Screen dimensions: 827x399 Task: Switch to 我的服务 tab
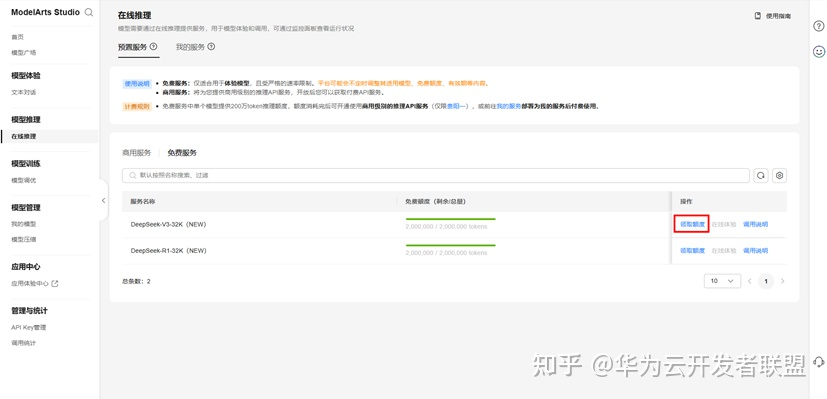tap(190, 47)
